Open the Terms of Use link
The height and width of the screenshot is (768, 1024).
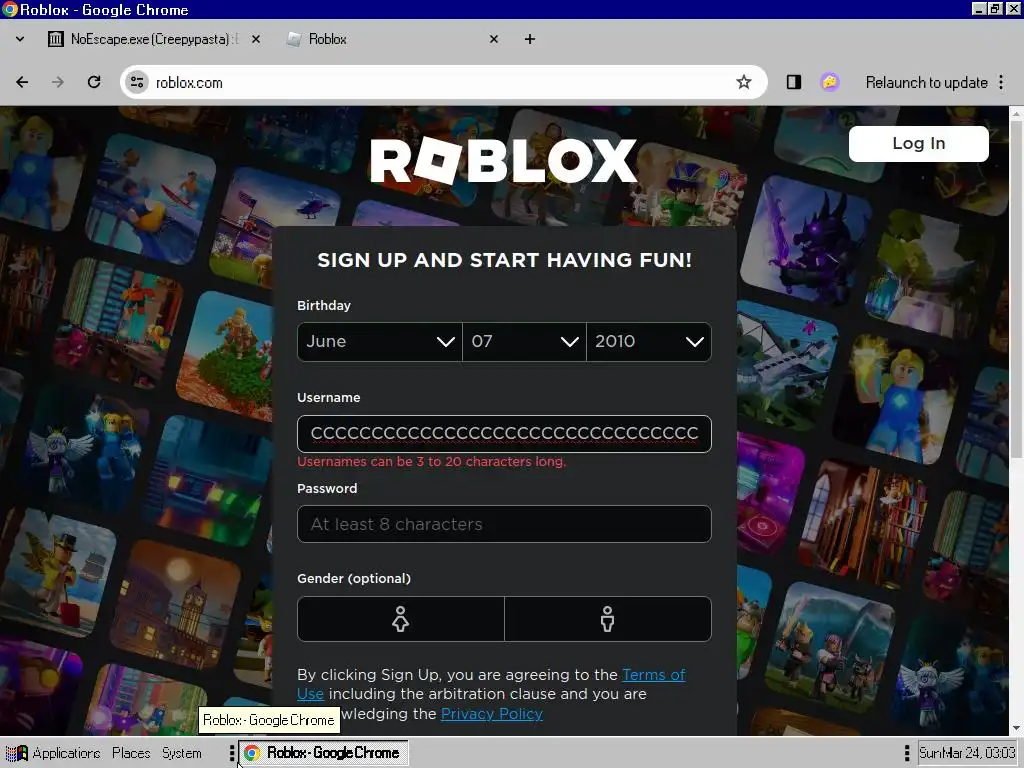(653, 675)
